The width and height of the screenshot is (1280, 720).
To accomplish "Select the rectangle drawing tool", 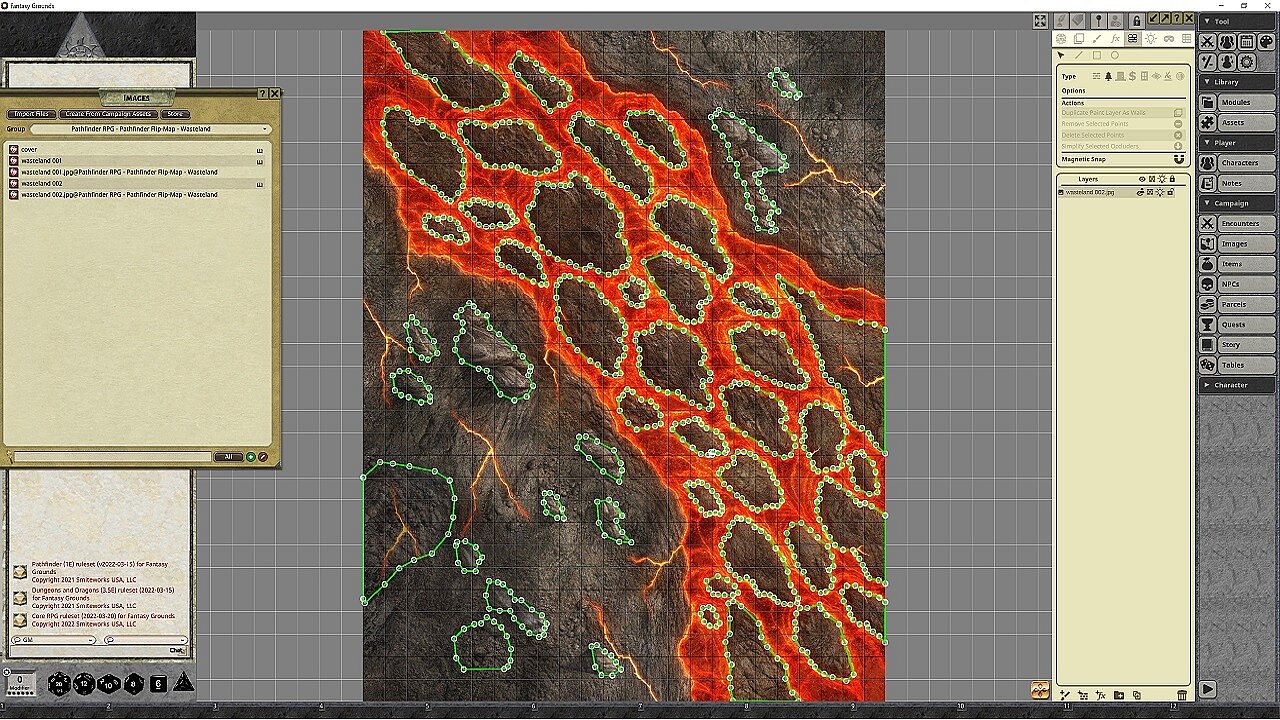I will pos(1096,55).
